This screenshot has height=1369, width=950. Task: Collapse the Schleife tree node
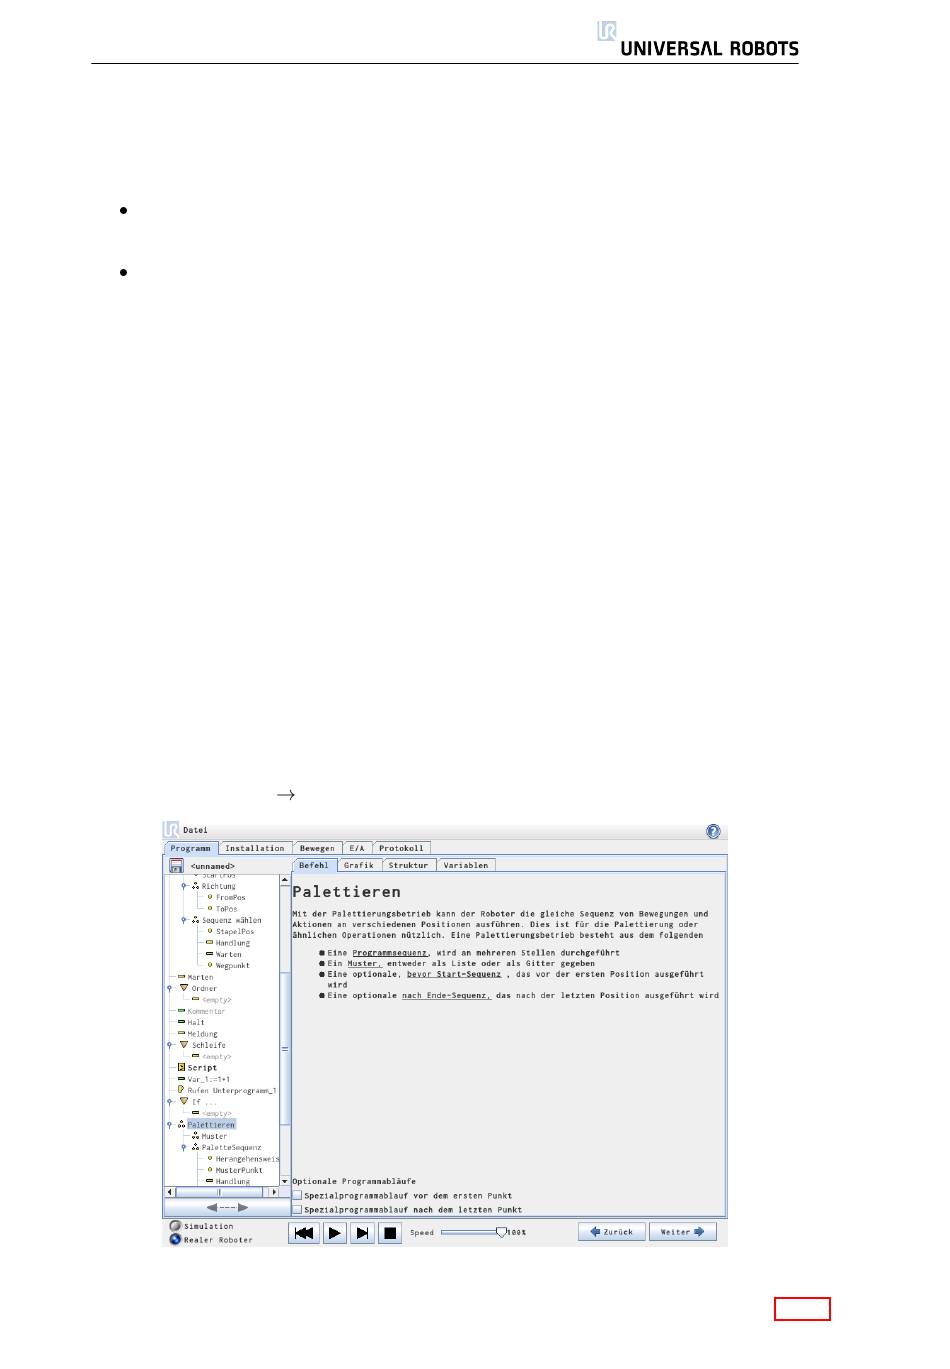coord(170,1045)
